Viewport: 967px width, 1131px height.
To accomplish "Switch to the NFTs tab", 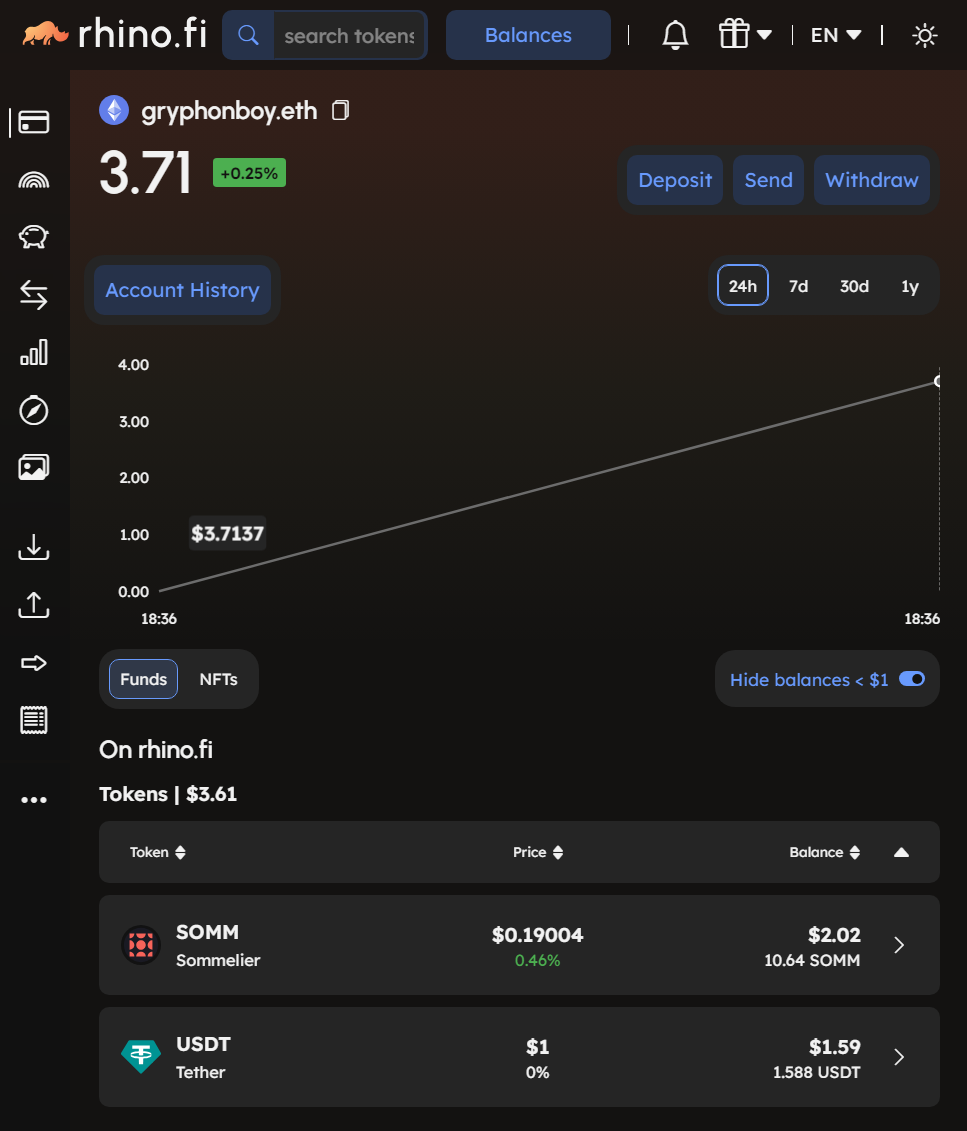I will (x=218, y=679).
